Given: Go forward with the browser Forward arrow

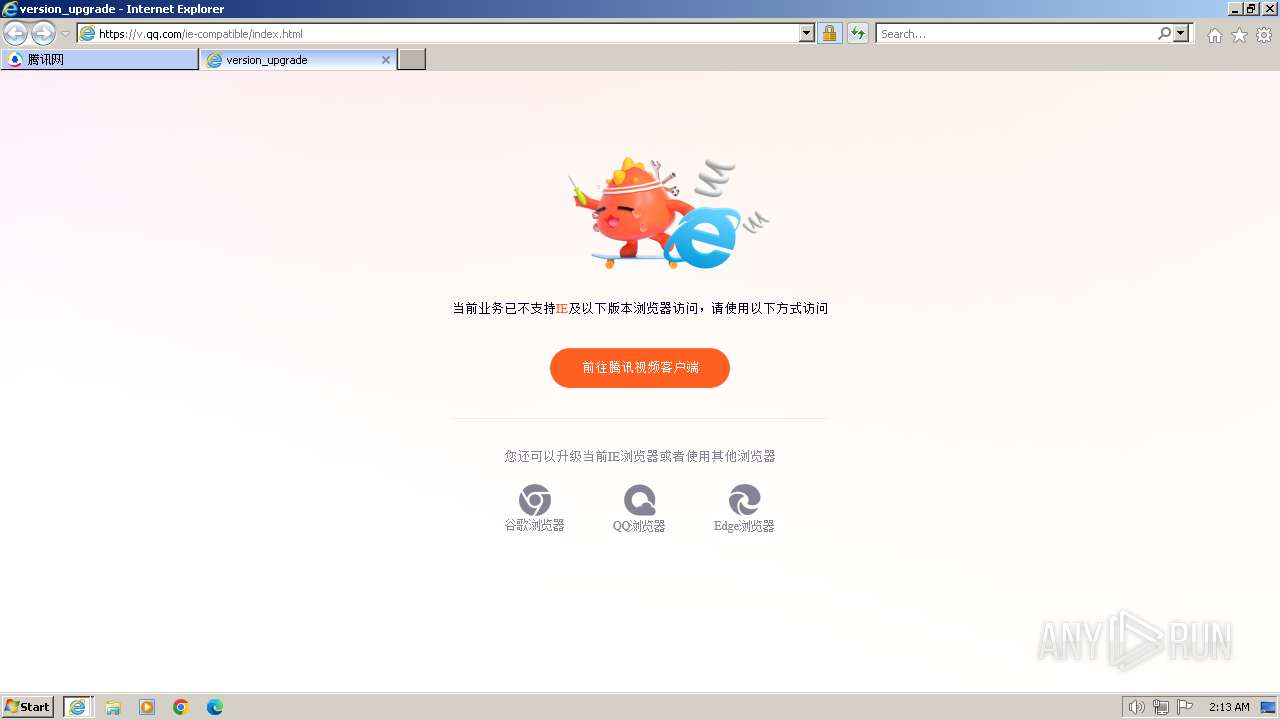Looking at the screenshot, I should pos(43,34).
